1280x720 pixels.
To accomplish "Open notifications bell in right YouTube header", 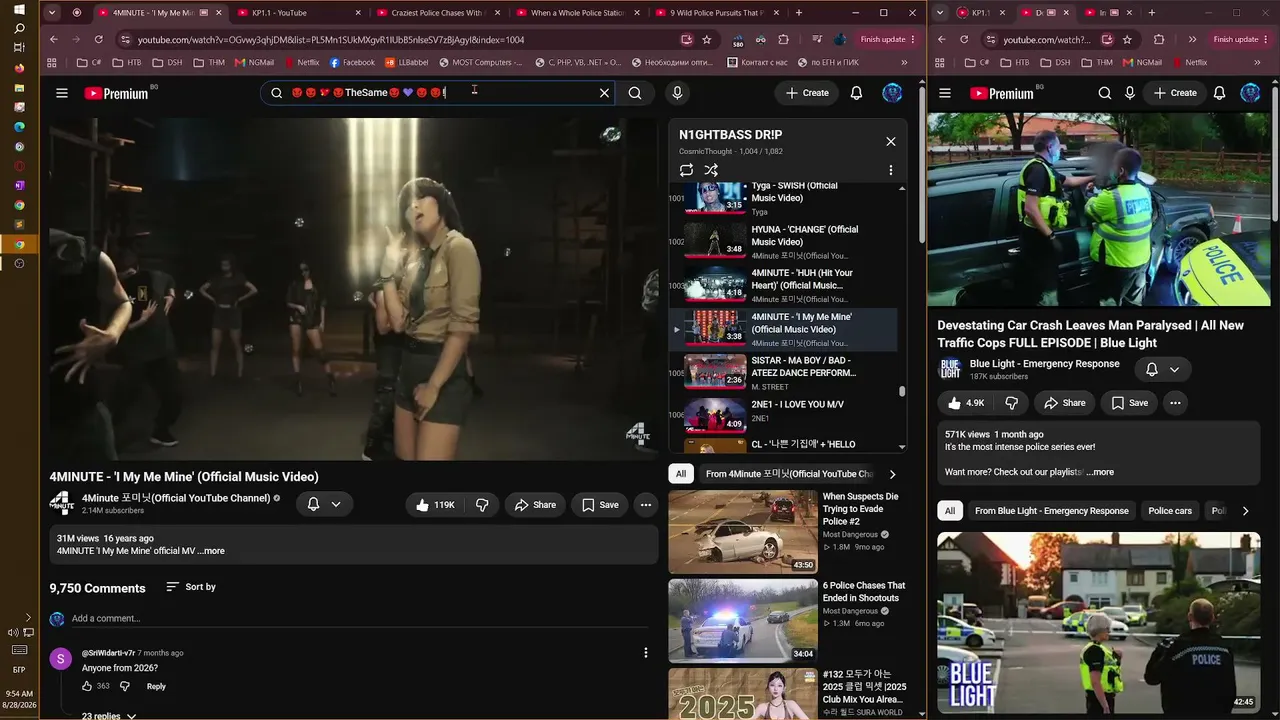I will pyautogui.click(x=1219, y=93).
